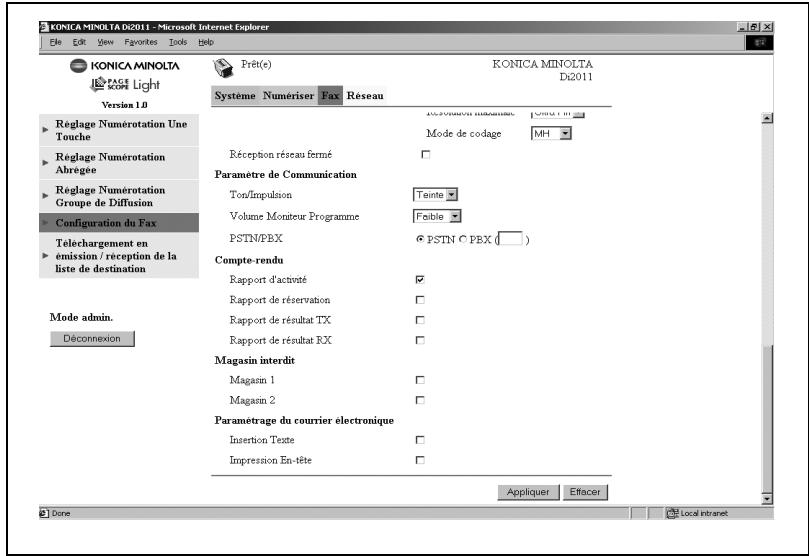The width and height of the screenshot is (809, 556).
Task: Click the Version 1.0 text
Action: pyautogui.click(x=124, y=105)
